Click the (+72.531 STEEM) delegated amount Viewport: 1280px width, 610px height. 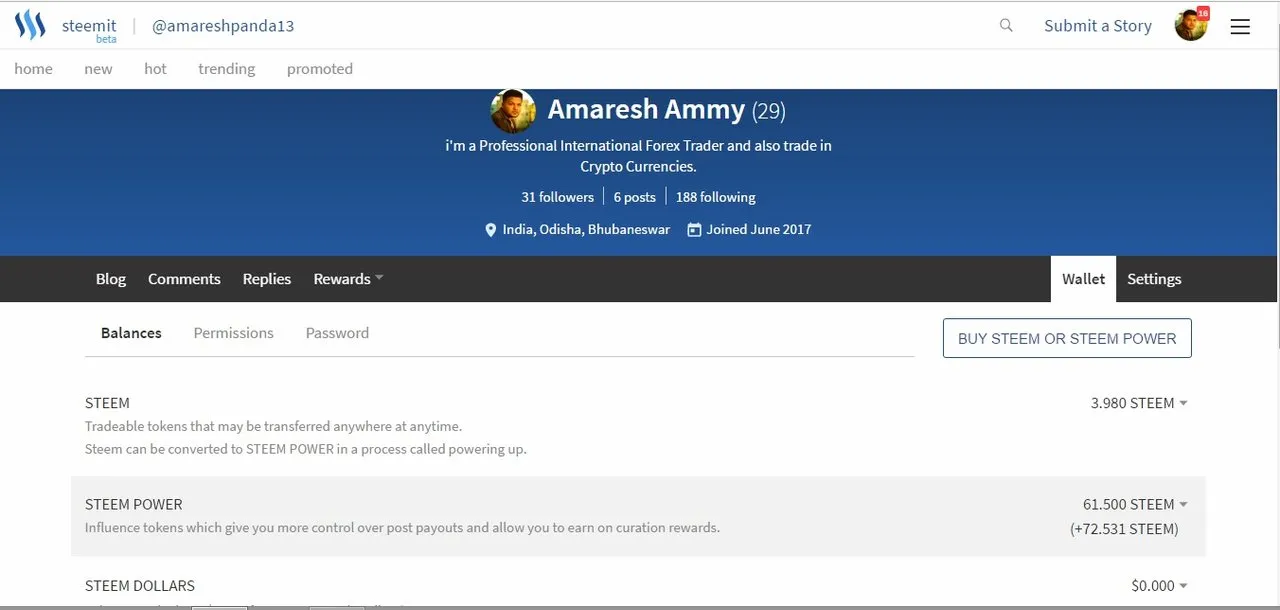pos(1124,529)
